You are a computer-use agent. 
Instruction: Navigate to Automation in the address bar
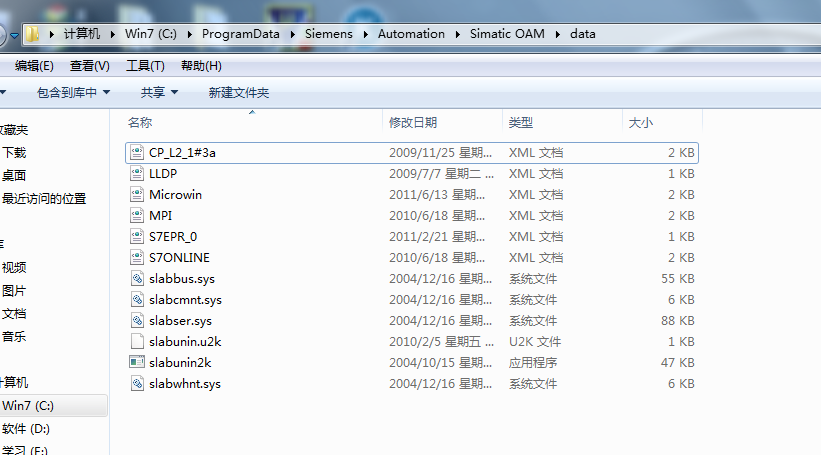coord(412,34)
